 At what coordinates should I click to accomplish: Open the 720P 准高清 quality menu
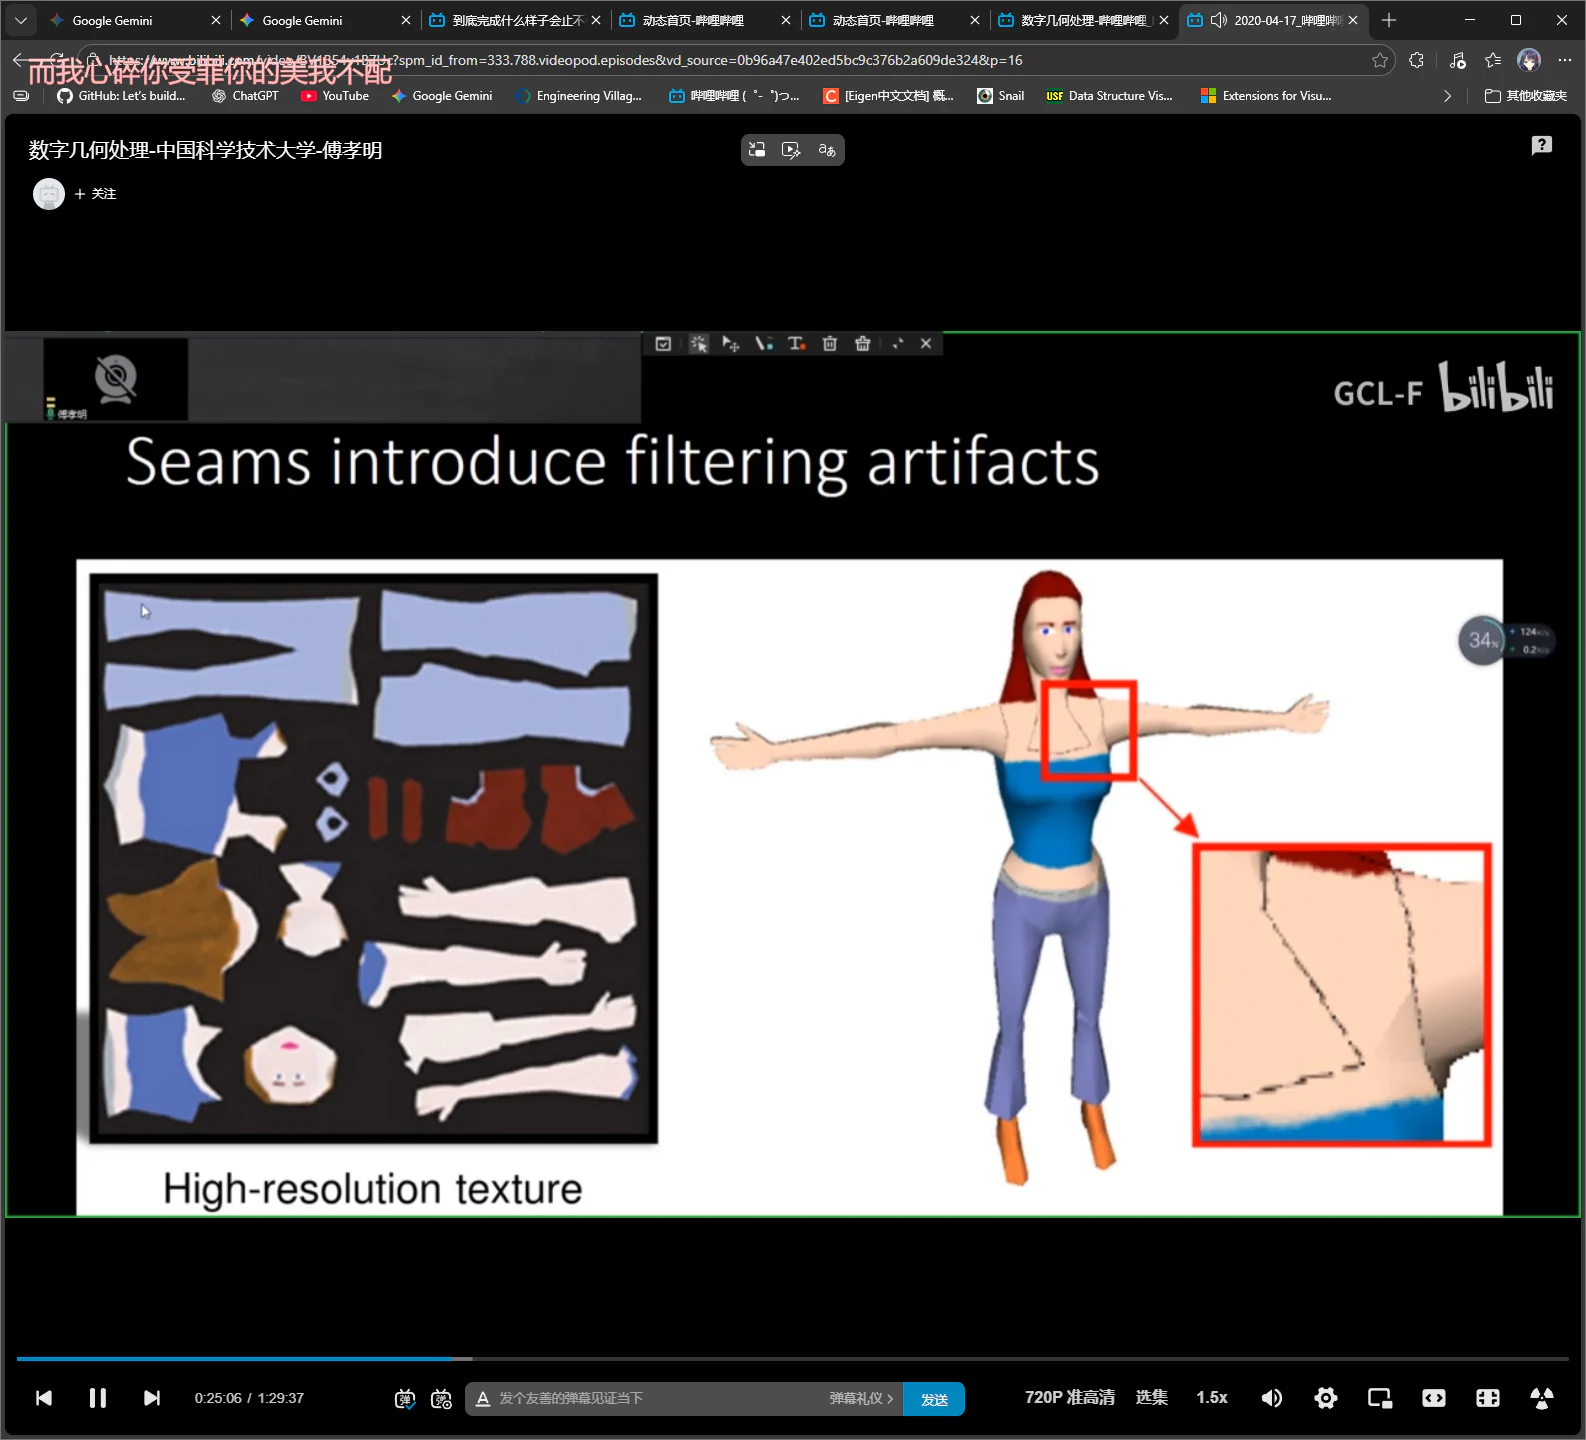coord(1069,1398)
